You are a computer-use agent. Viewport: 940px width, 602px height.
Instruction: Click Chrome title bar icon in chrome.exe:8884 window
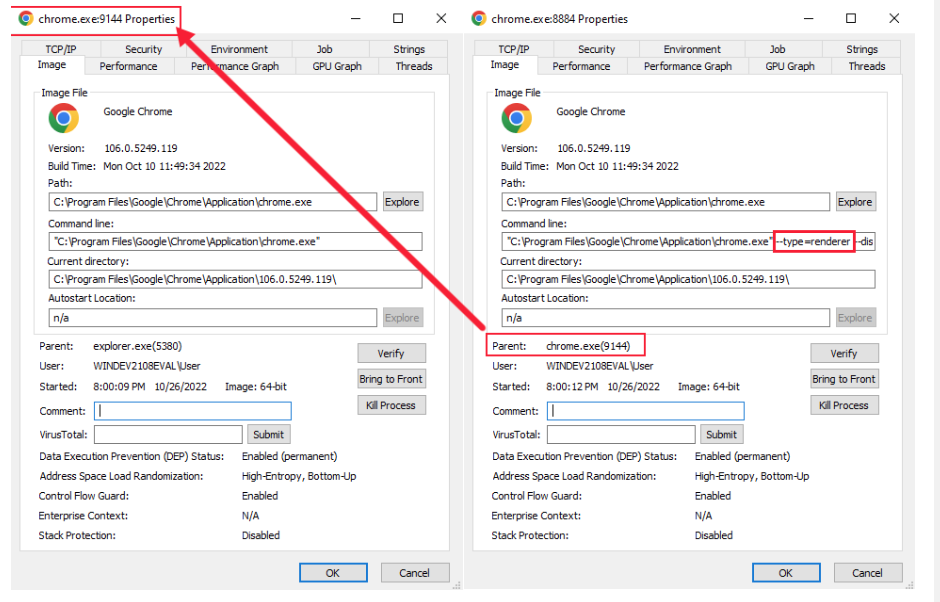[x=478, y=19]
